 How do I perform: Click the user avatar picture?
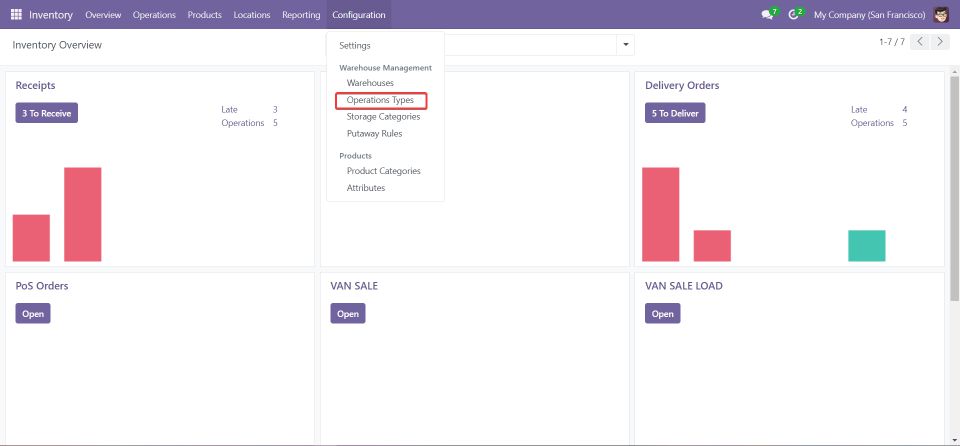(942, 15)
